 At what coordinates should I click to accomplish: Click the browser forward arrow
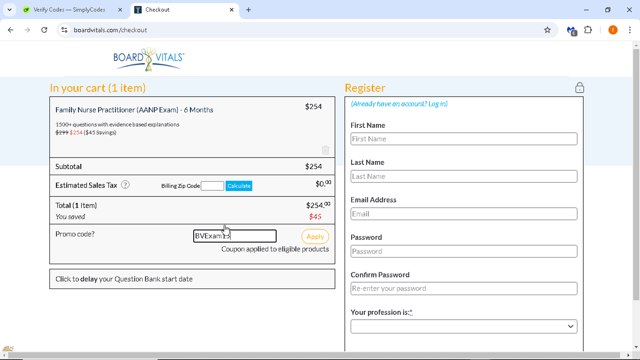(x=27, y=30)
